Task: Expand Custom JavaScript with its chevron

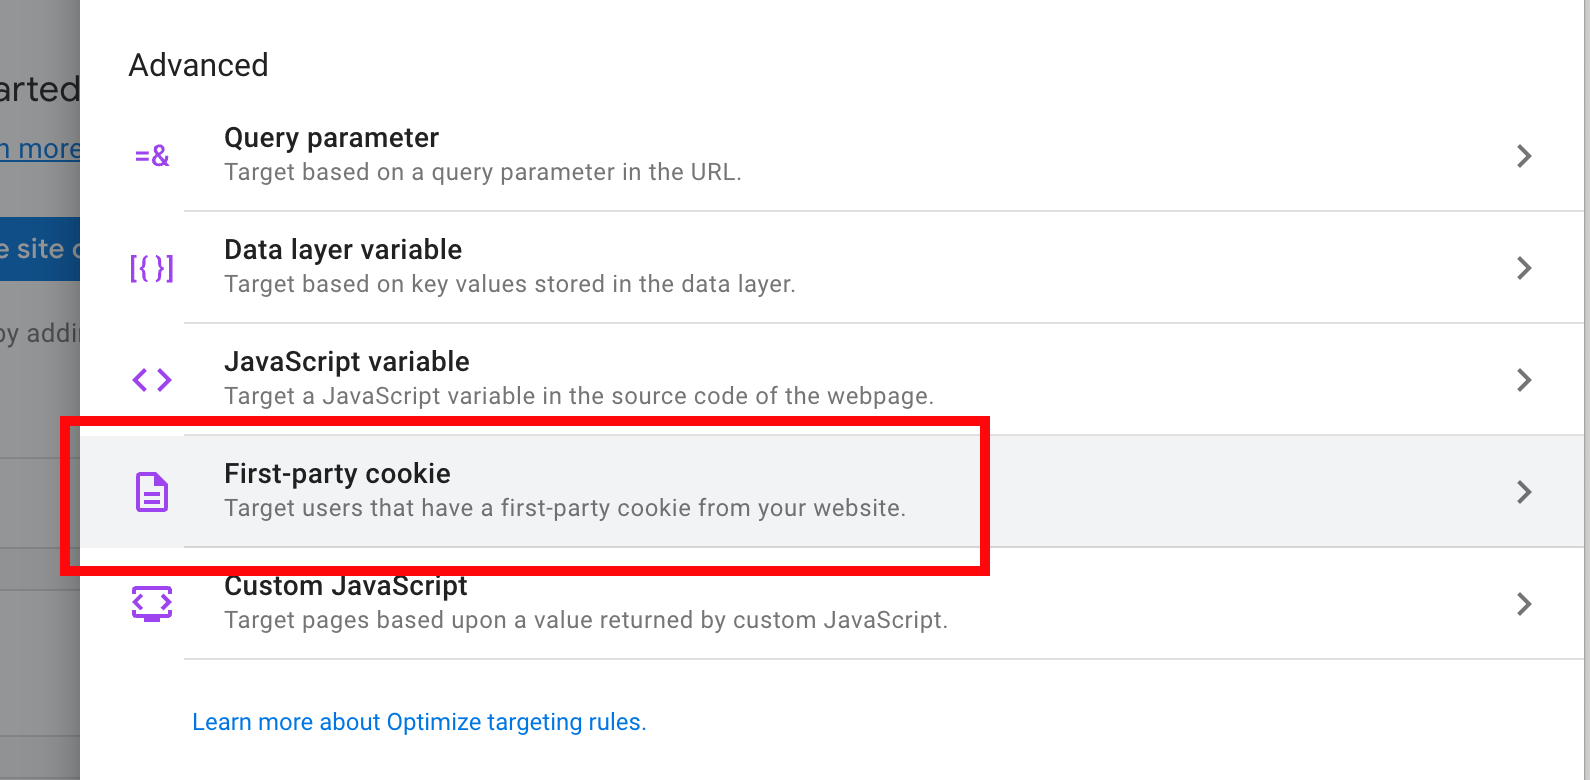Action: [x=1524, y=604]
